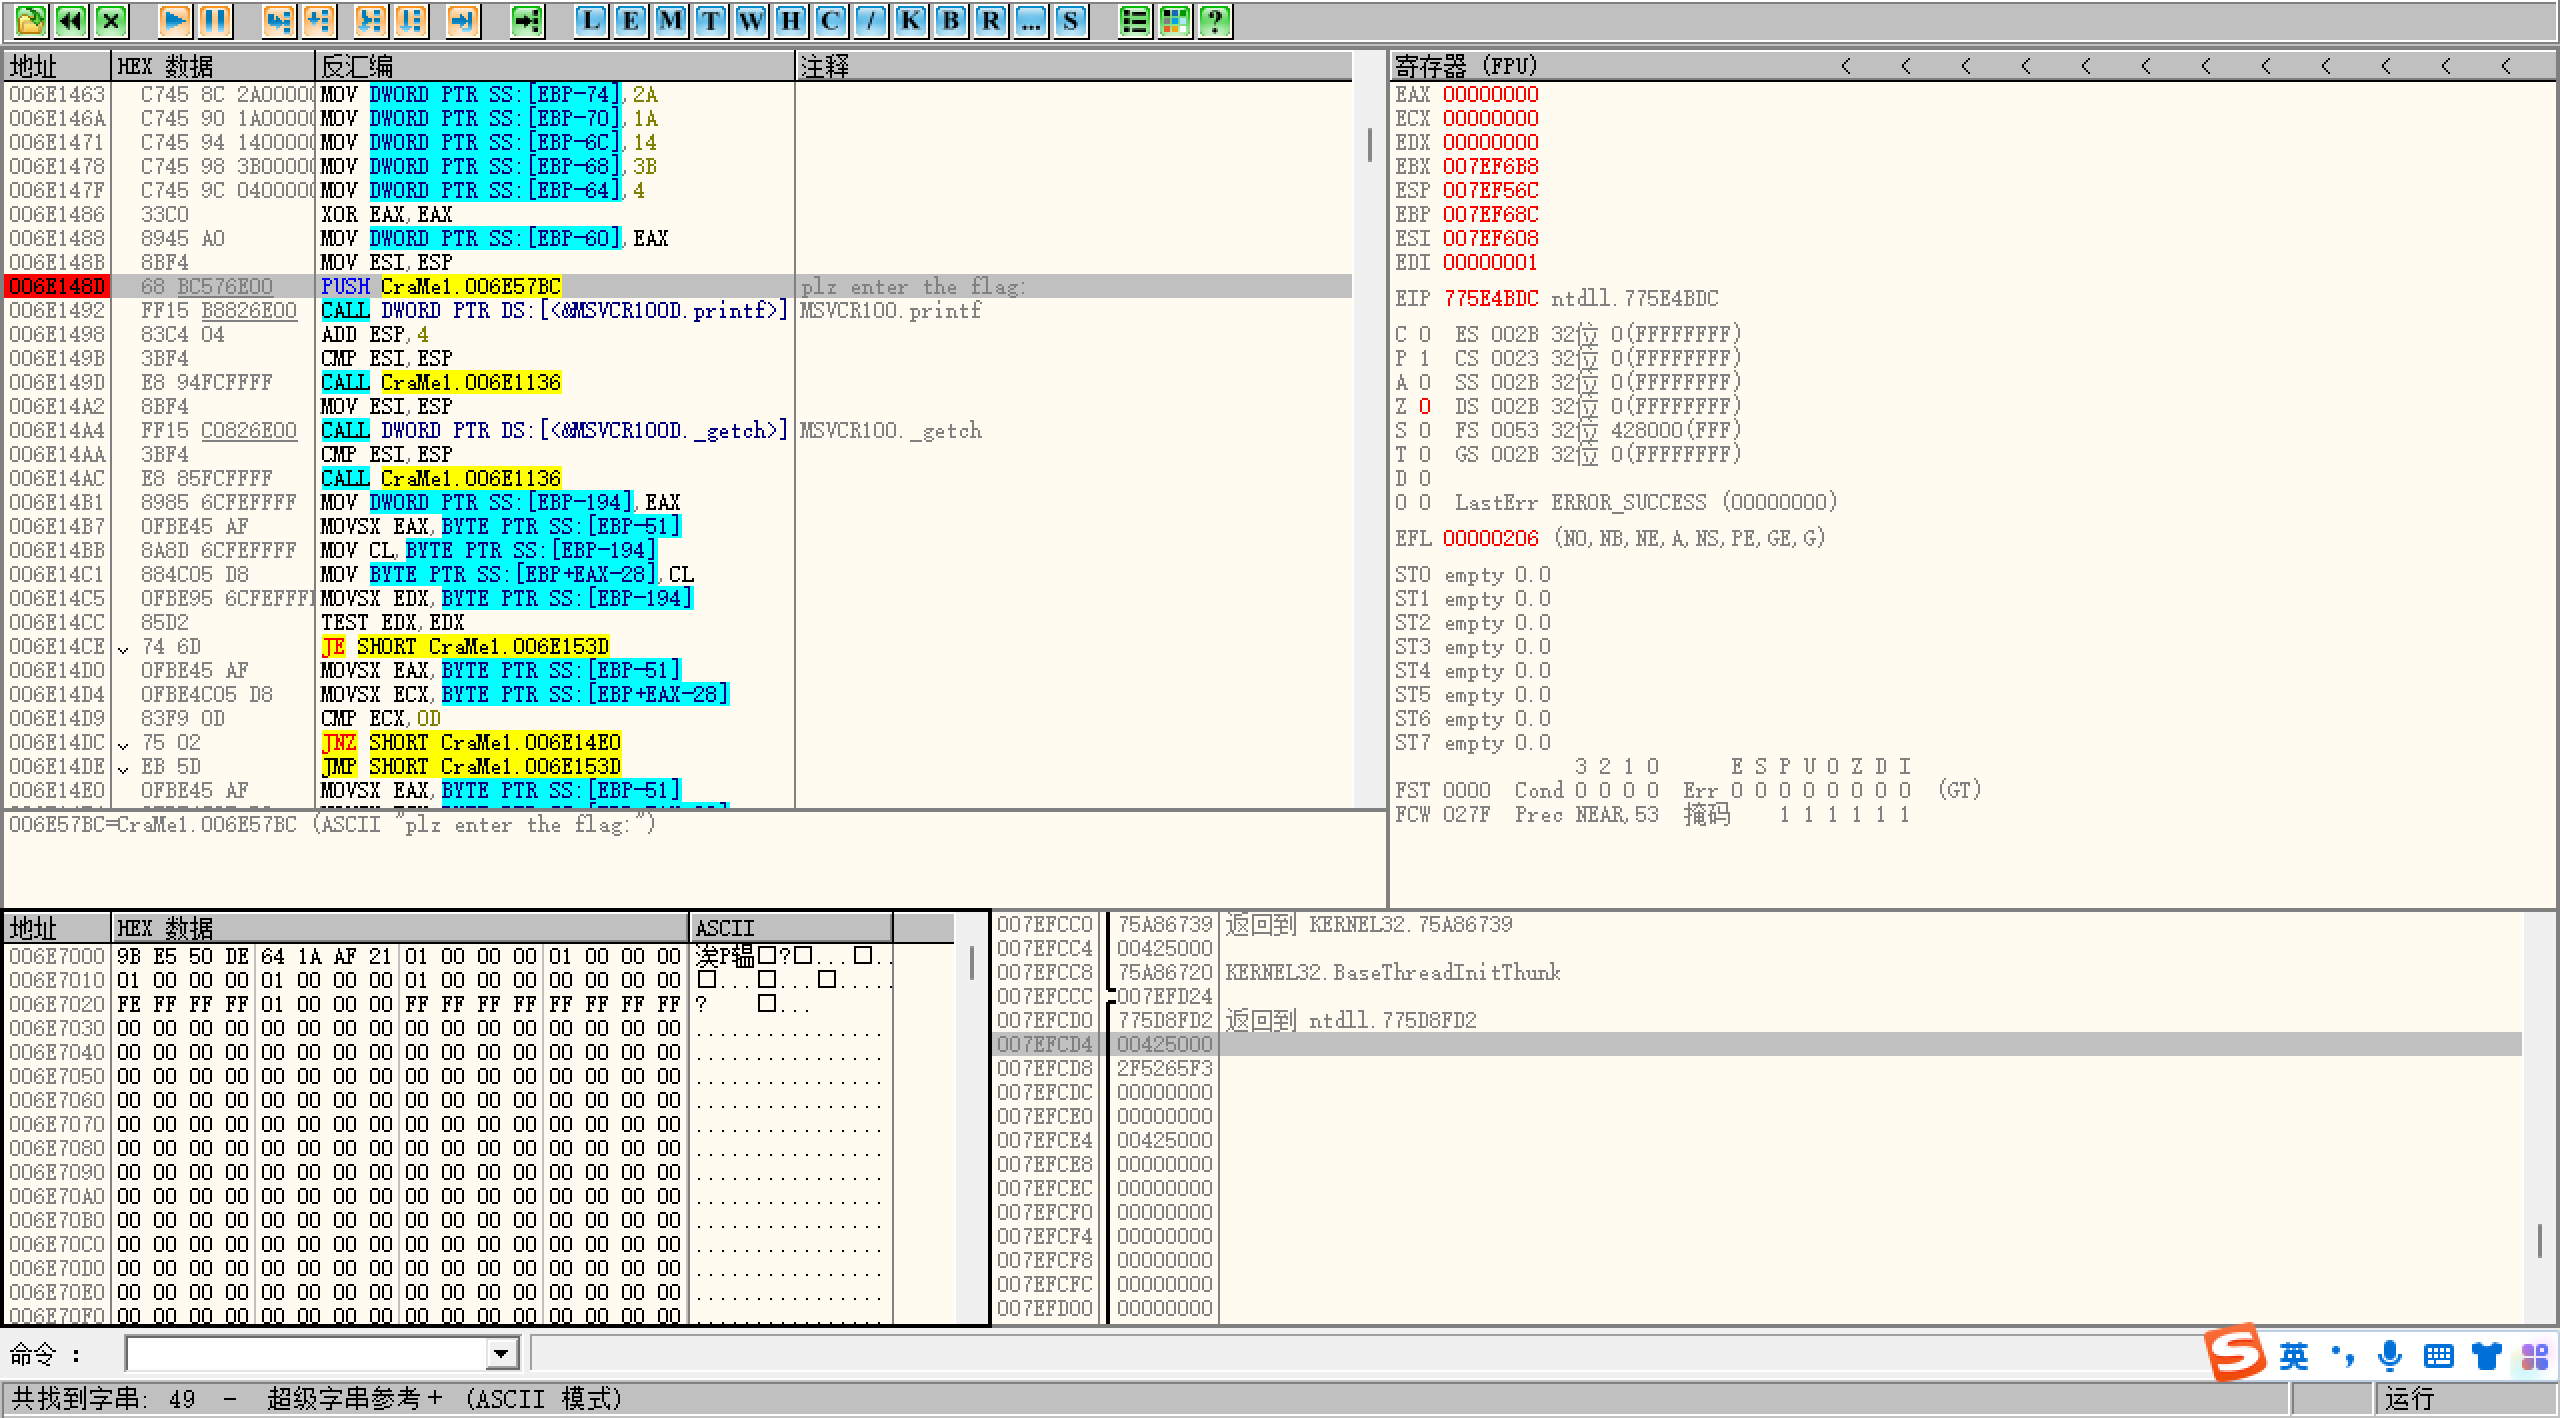Open Run trace with the ellipsis button
2560x1418 pixels.
coord(1031,20)
